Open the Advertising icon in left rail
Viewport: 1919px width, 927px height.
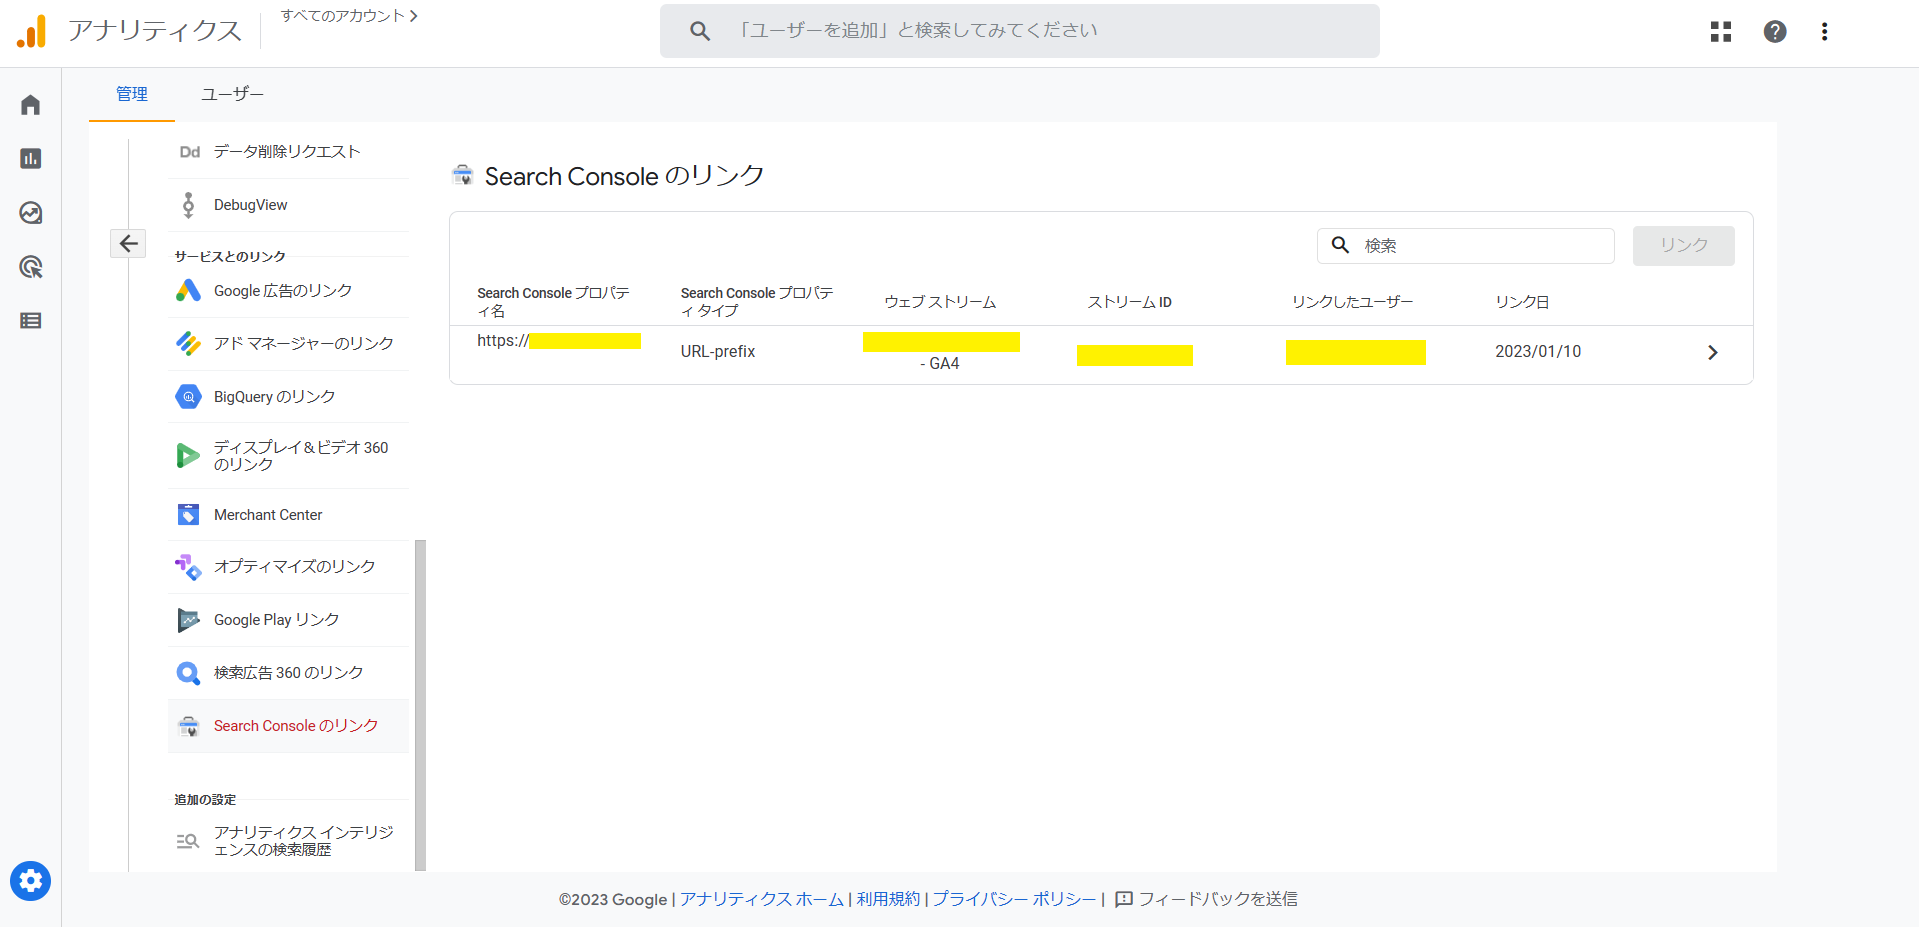pos(31,267)
